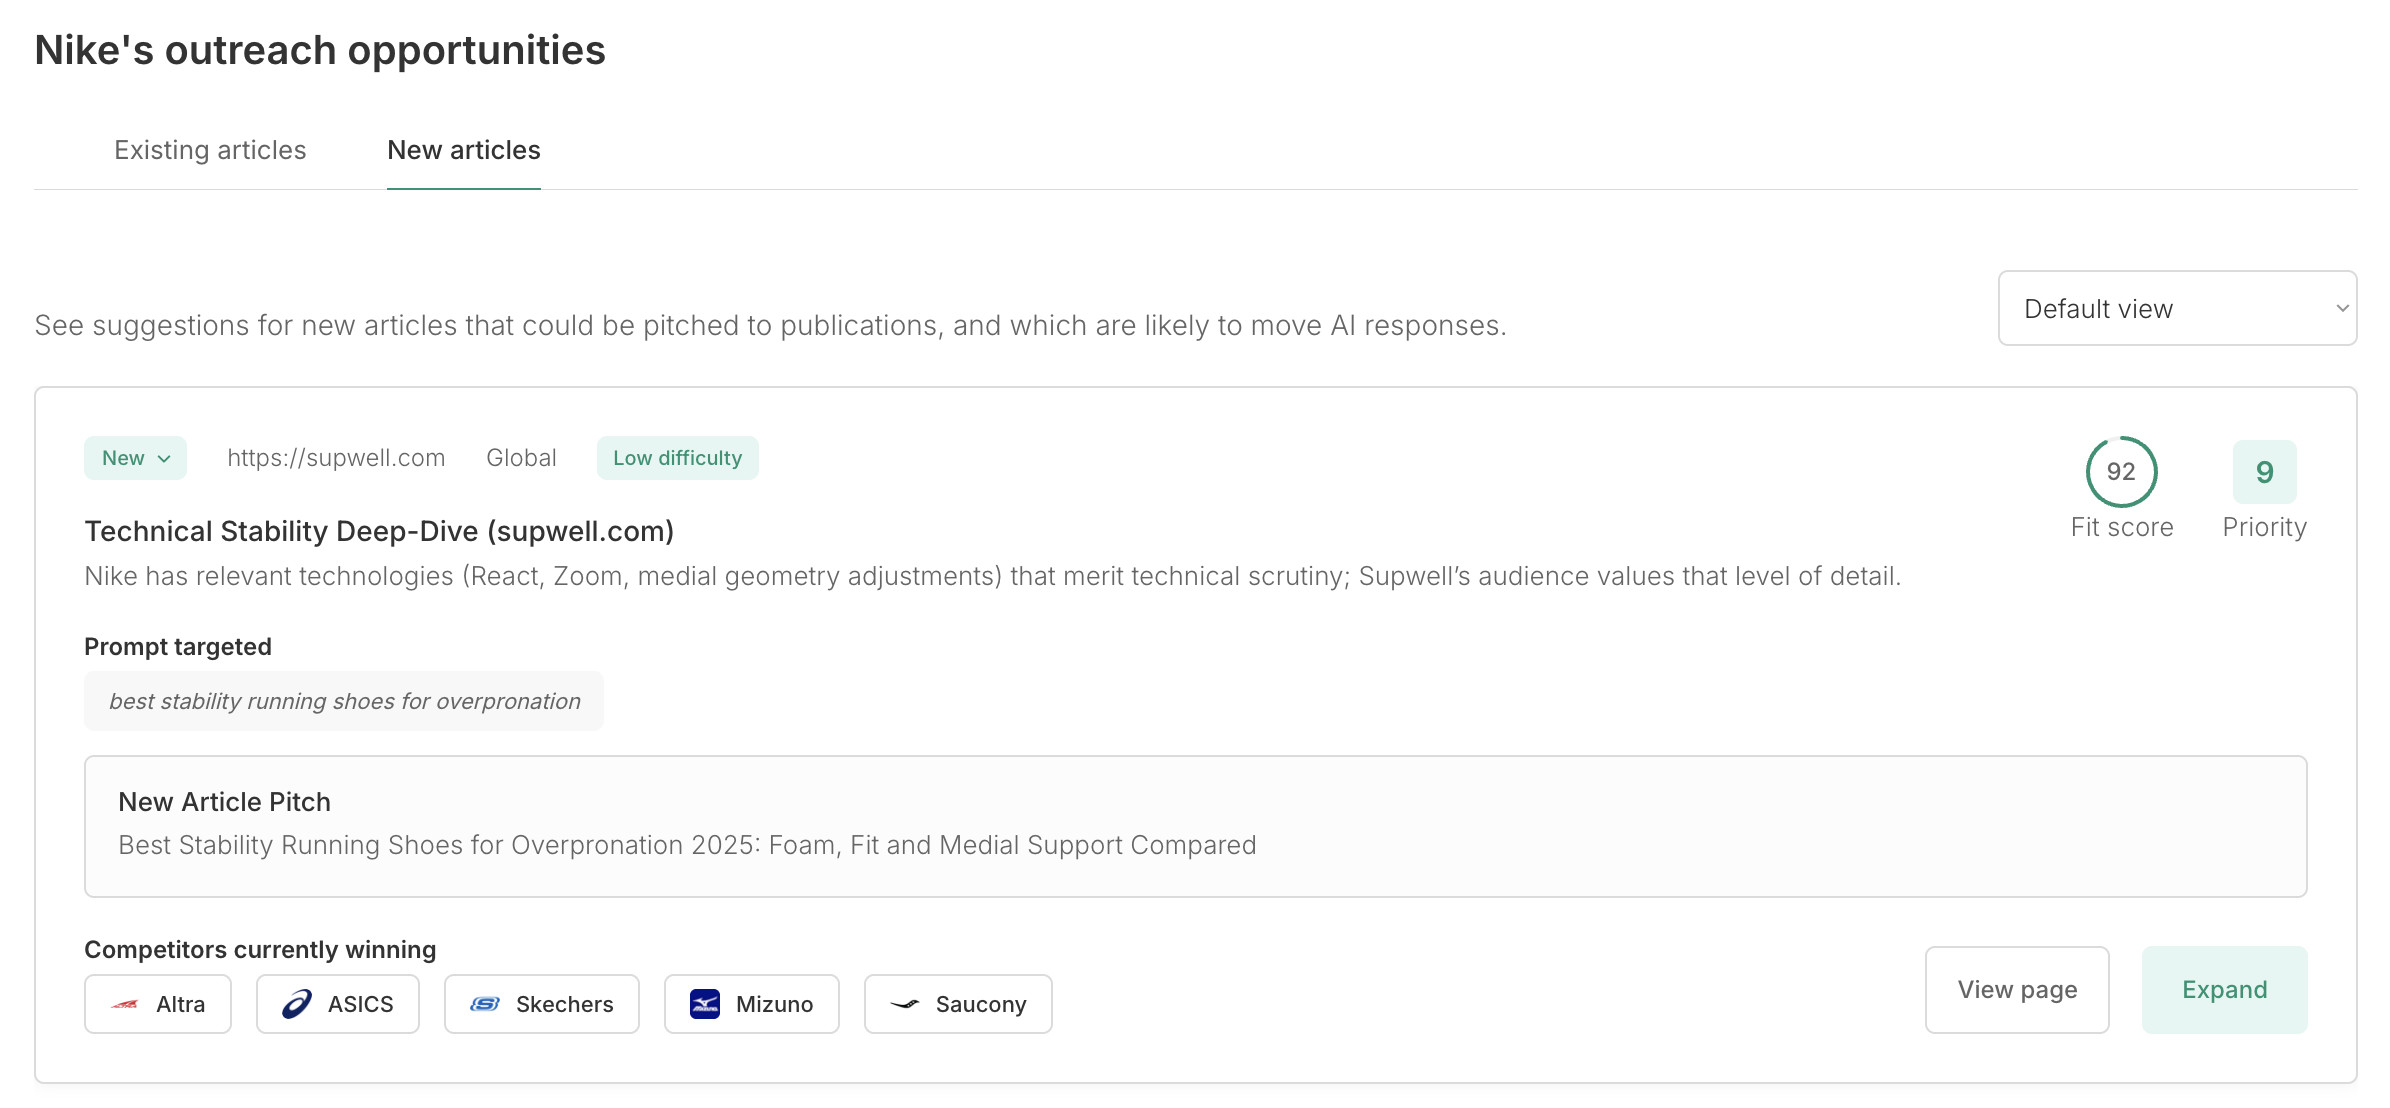
Task: Click the priority 9 badge
Action: [2264, 472]
